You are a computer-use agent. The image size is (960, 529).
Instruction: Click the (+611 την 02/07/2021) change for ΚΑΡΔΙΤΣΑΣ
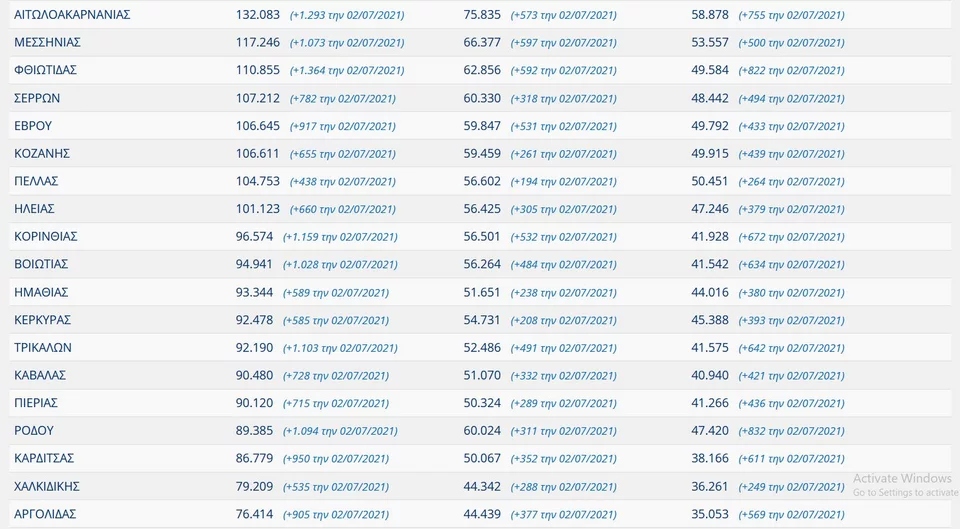pyautogui.click(x=791, y=459)
